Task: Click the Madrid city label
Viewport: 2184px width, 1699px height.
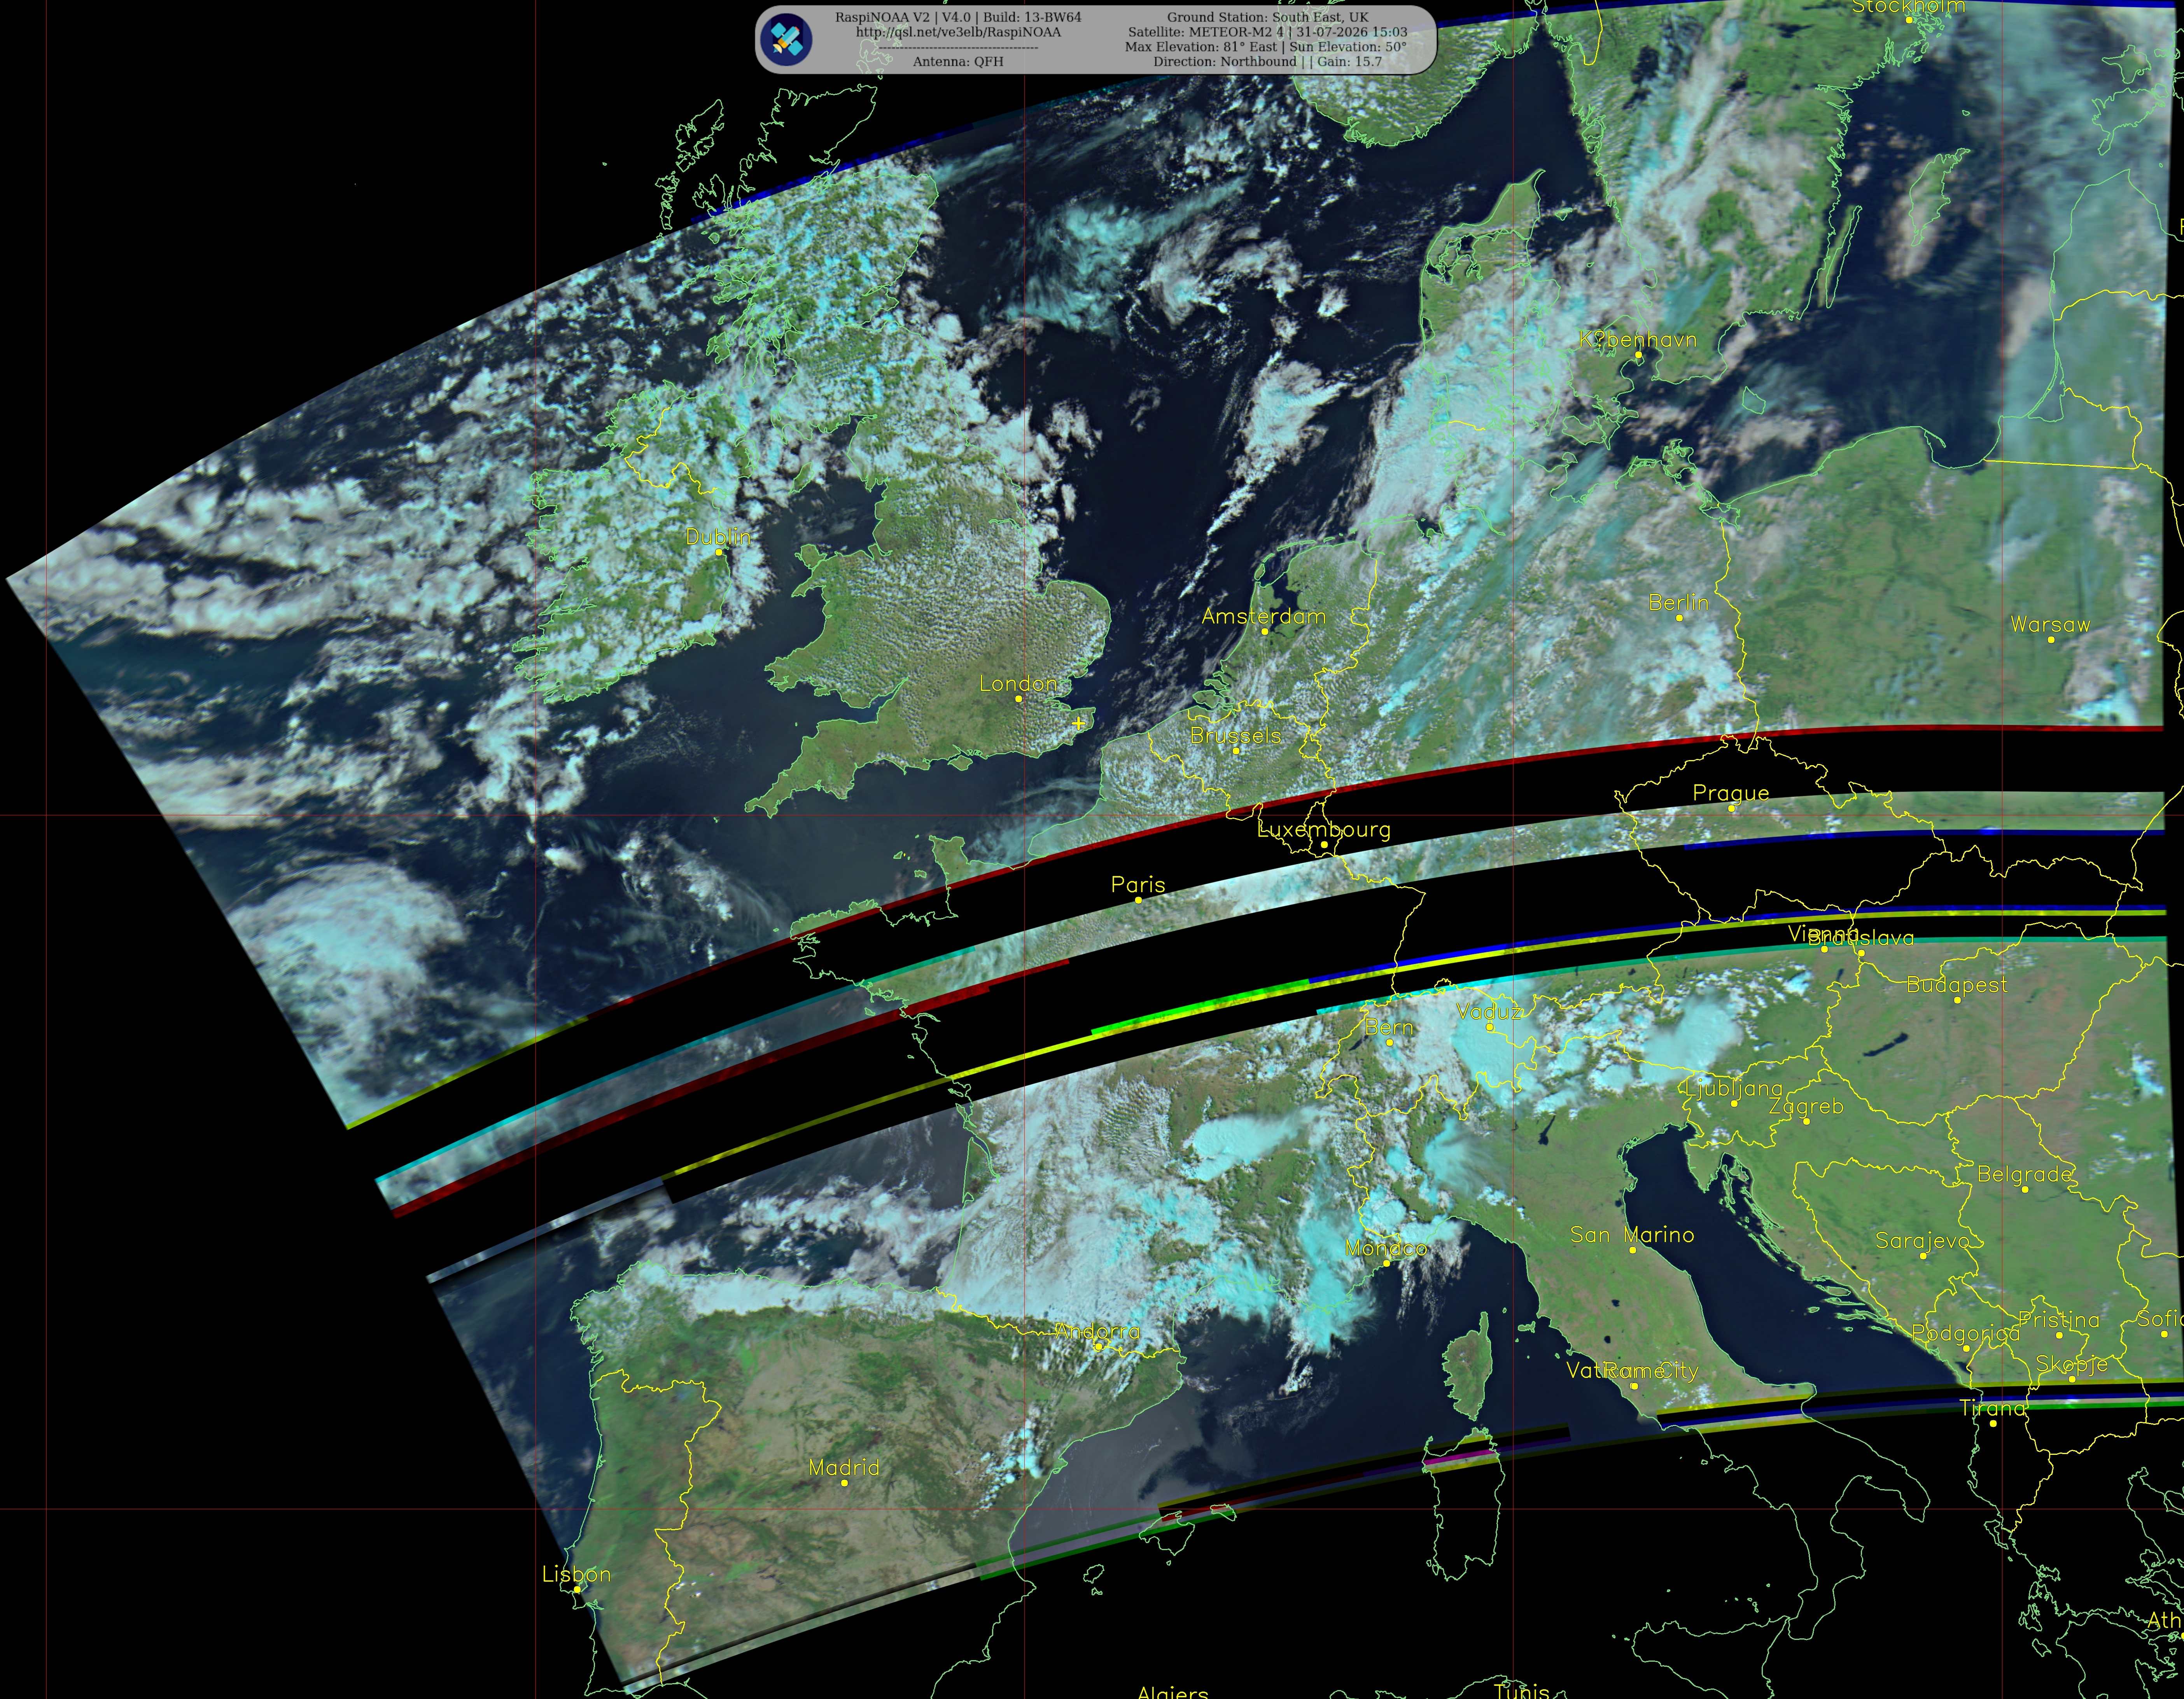Action: (x=844, y=1468)
